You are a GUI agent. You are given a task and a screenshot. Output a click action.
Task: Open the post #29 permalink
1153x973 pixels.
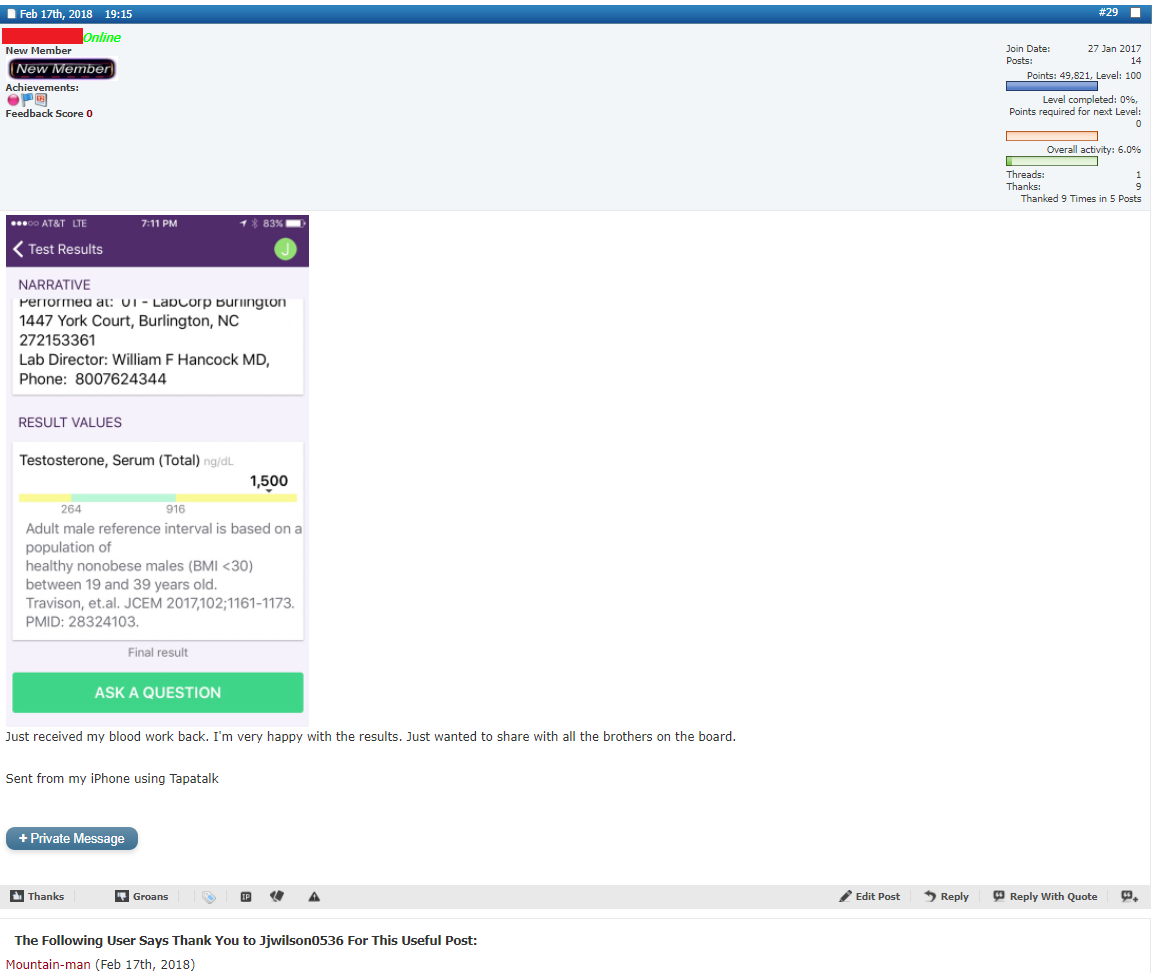[1108, 12]
